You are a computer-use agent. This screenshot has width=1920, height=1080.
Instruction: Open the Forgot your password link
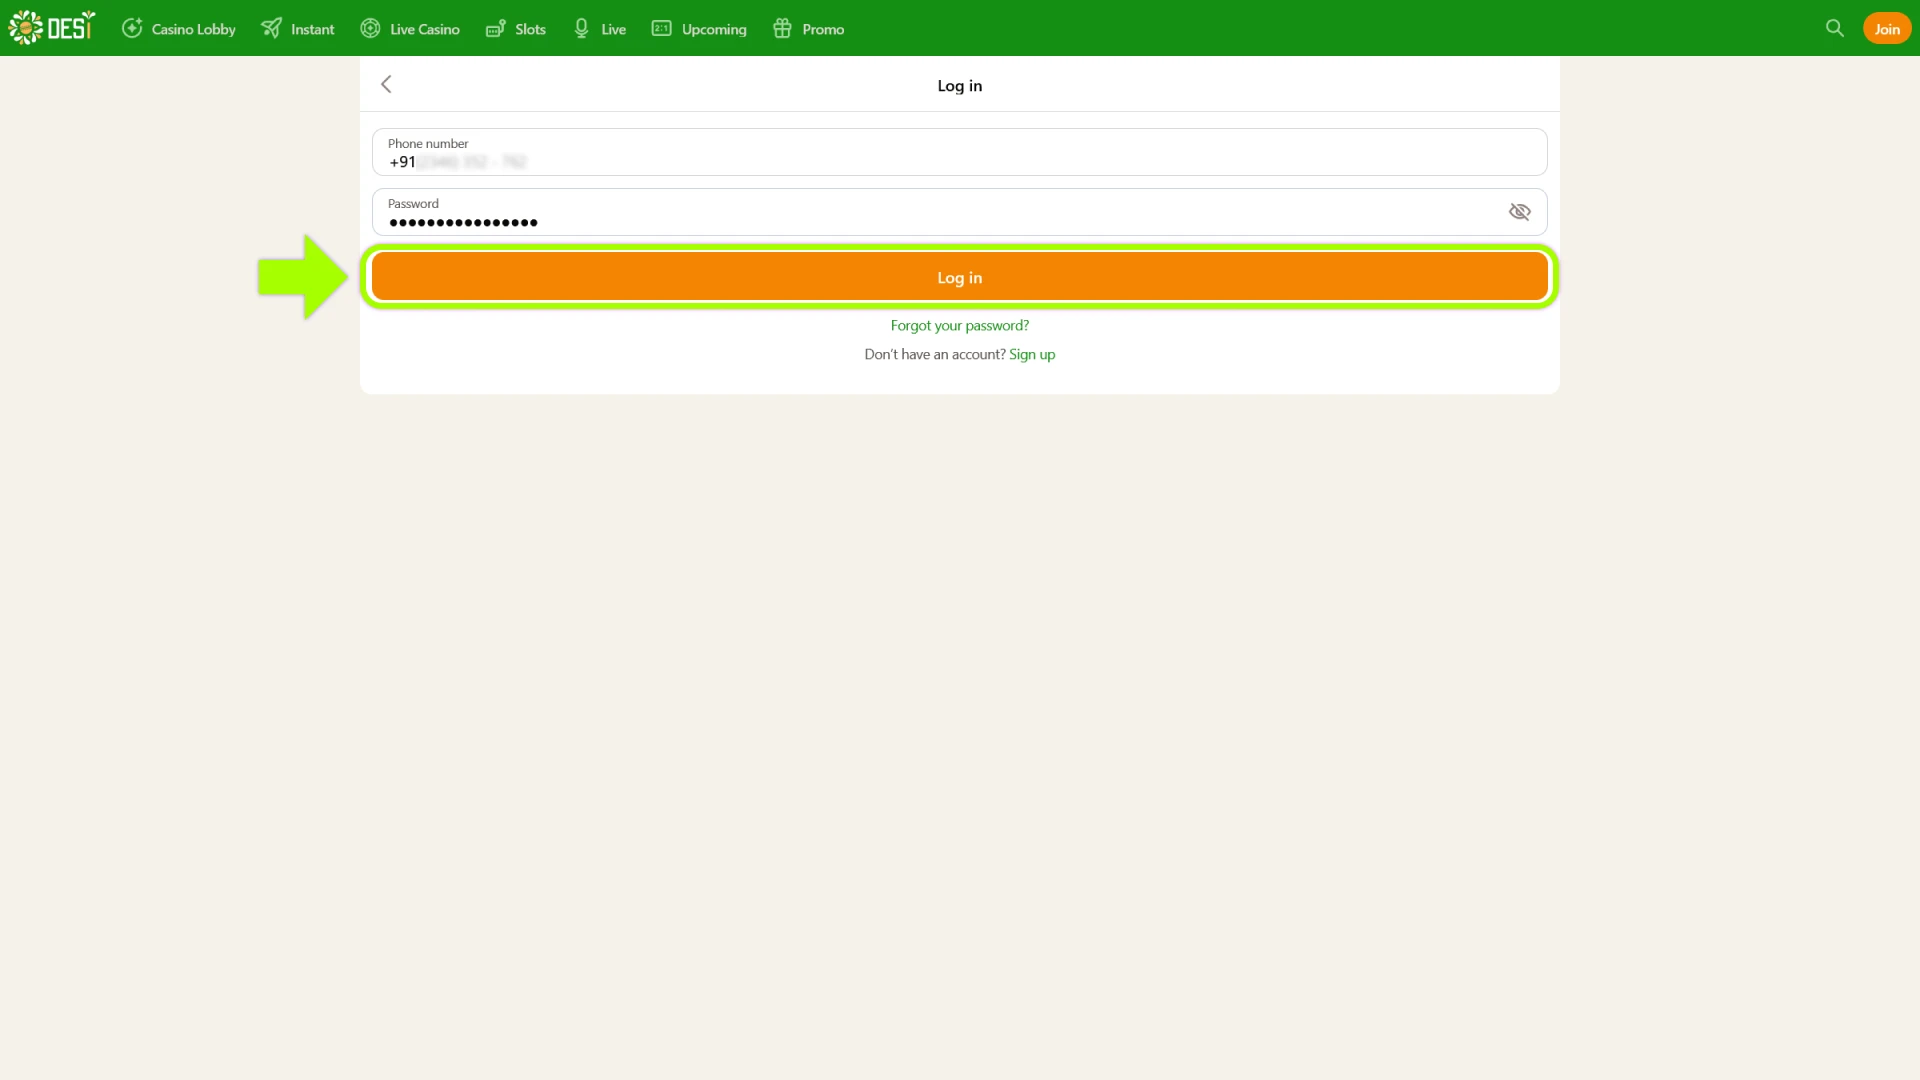click(x=959, y=325)
